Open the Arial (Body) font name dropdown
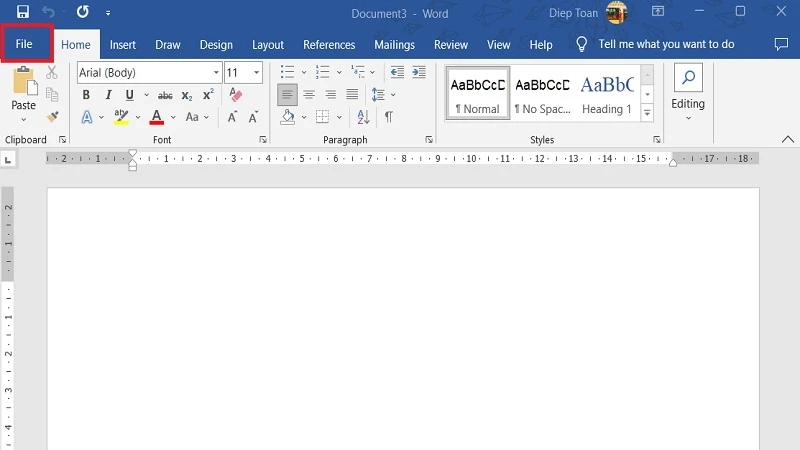800x450 pixels. tap(216, 72)
